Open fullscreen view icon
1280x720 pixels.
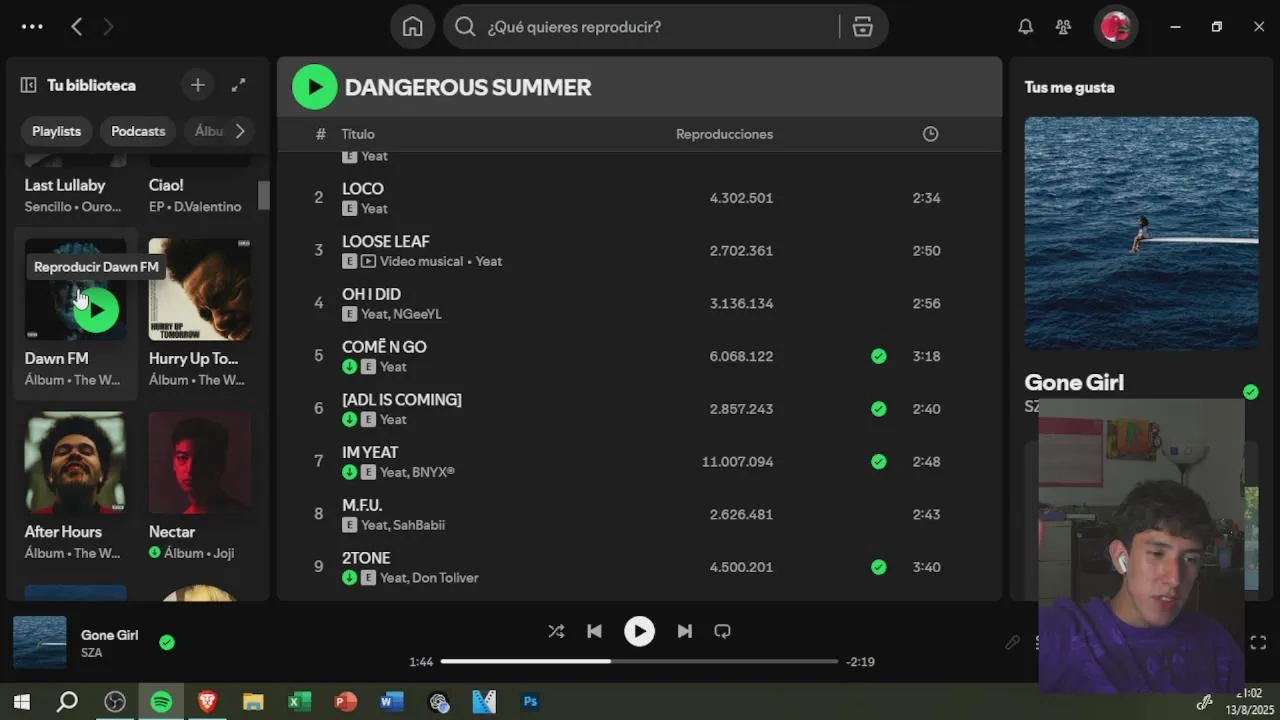coord(1258,643)
